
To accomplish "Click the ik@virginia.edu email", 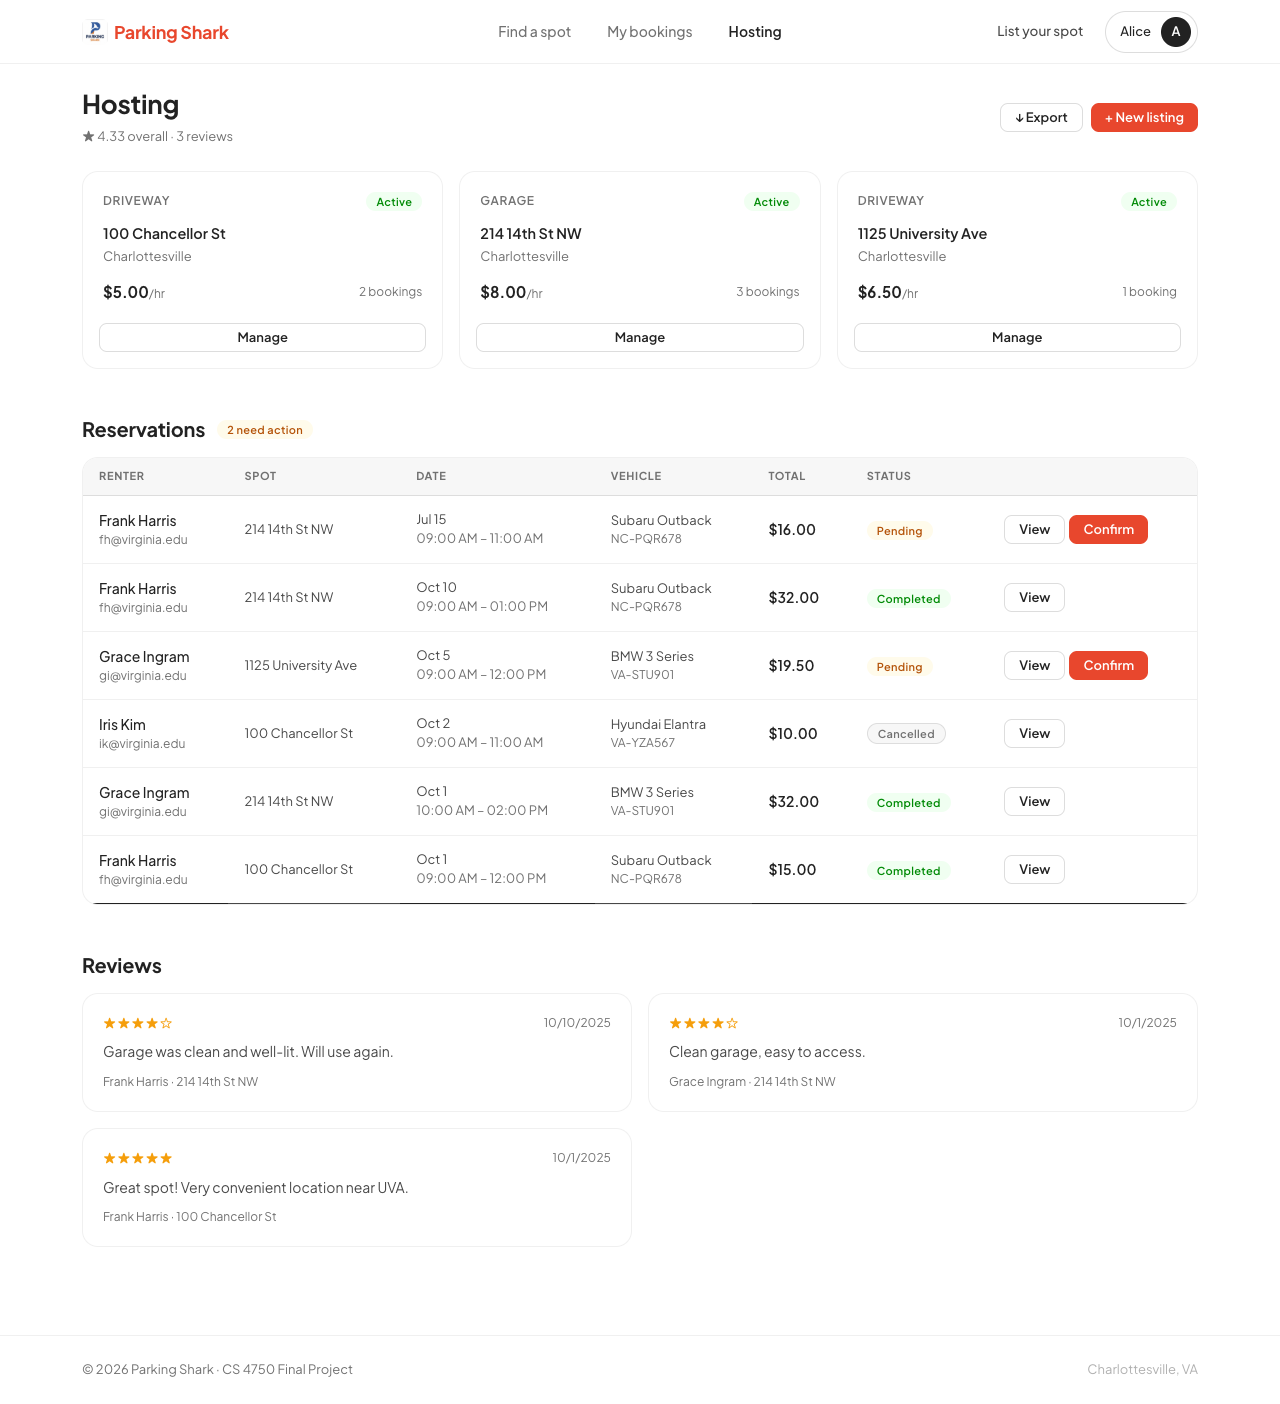I will pos(142,744).
